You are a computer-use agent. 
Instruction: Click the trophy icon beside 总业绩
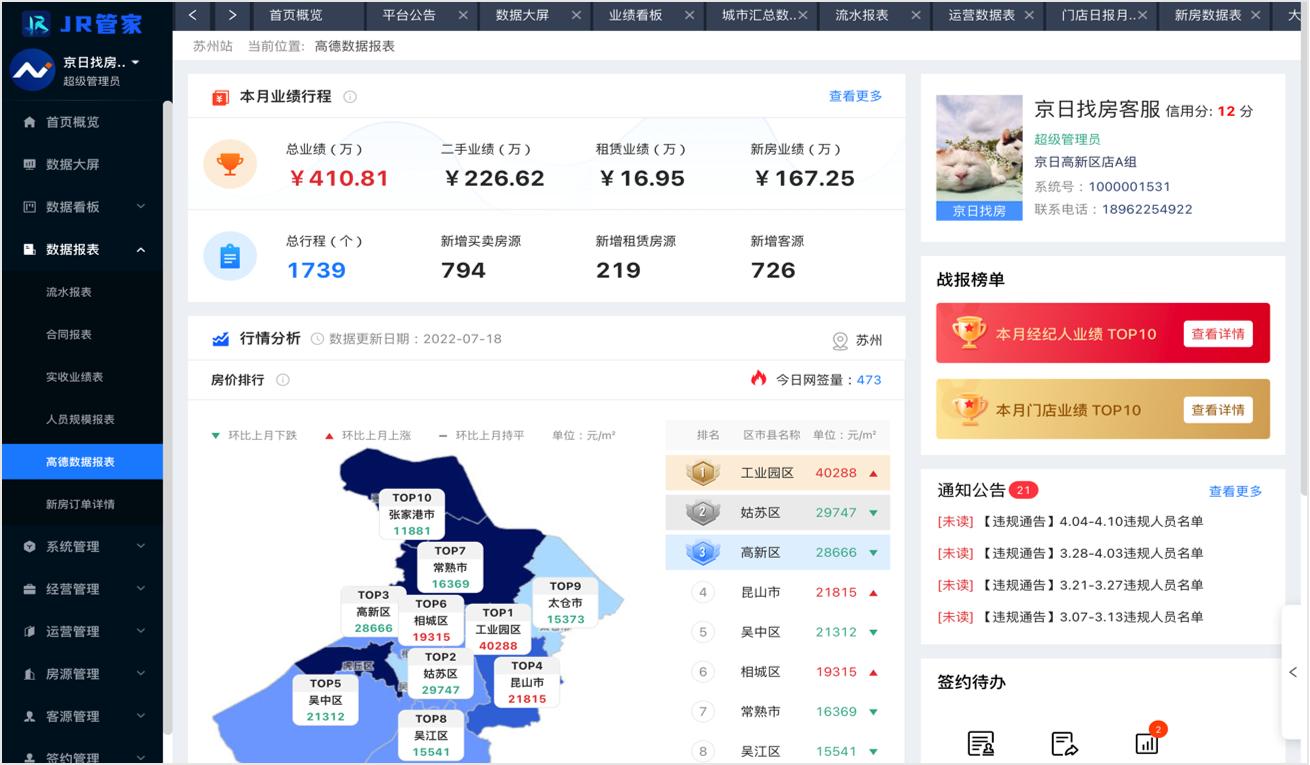229,163
